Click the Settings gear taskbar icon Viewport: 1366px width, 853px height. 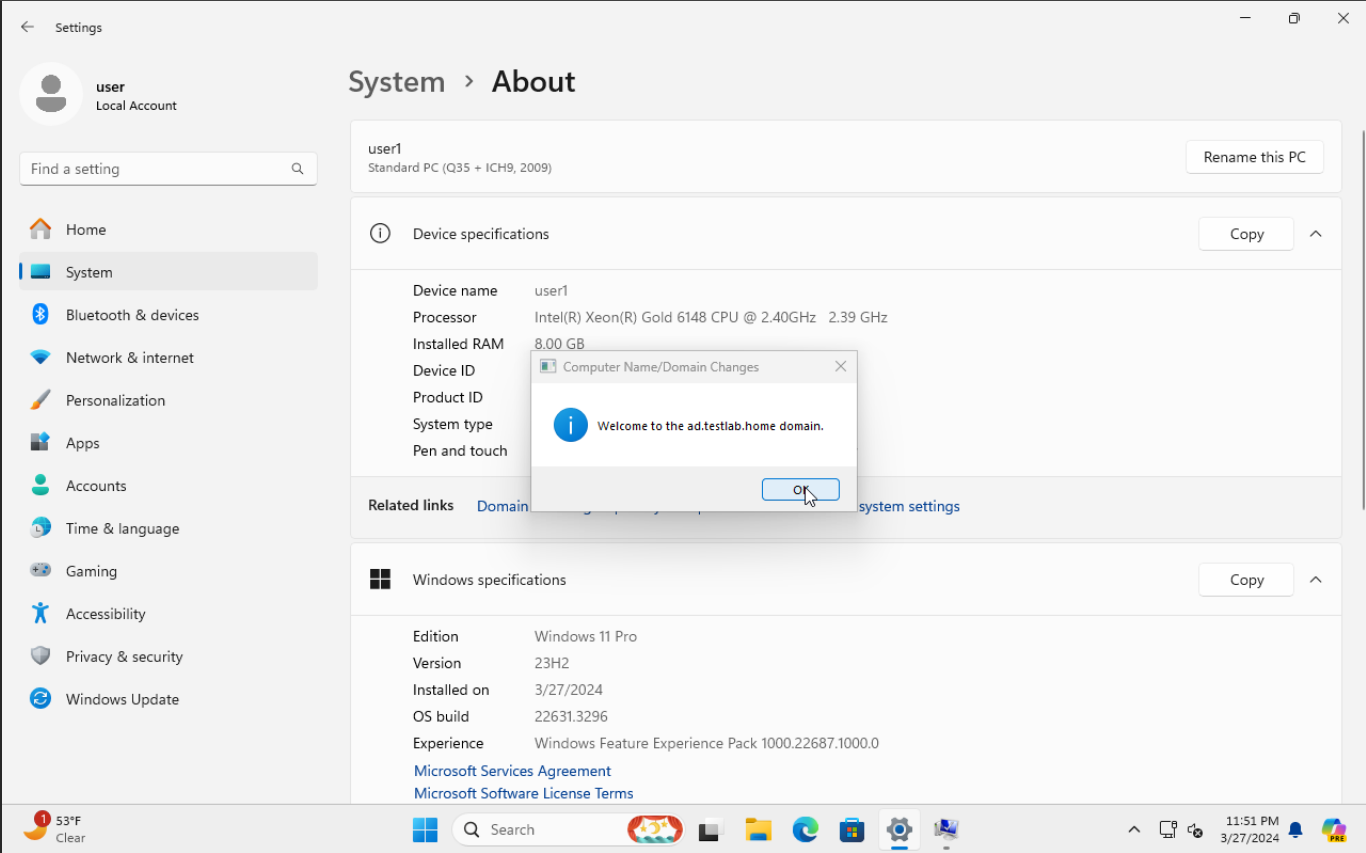[899, 829]
